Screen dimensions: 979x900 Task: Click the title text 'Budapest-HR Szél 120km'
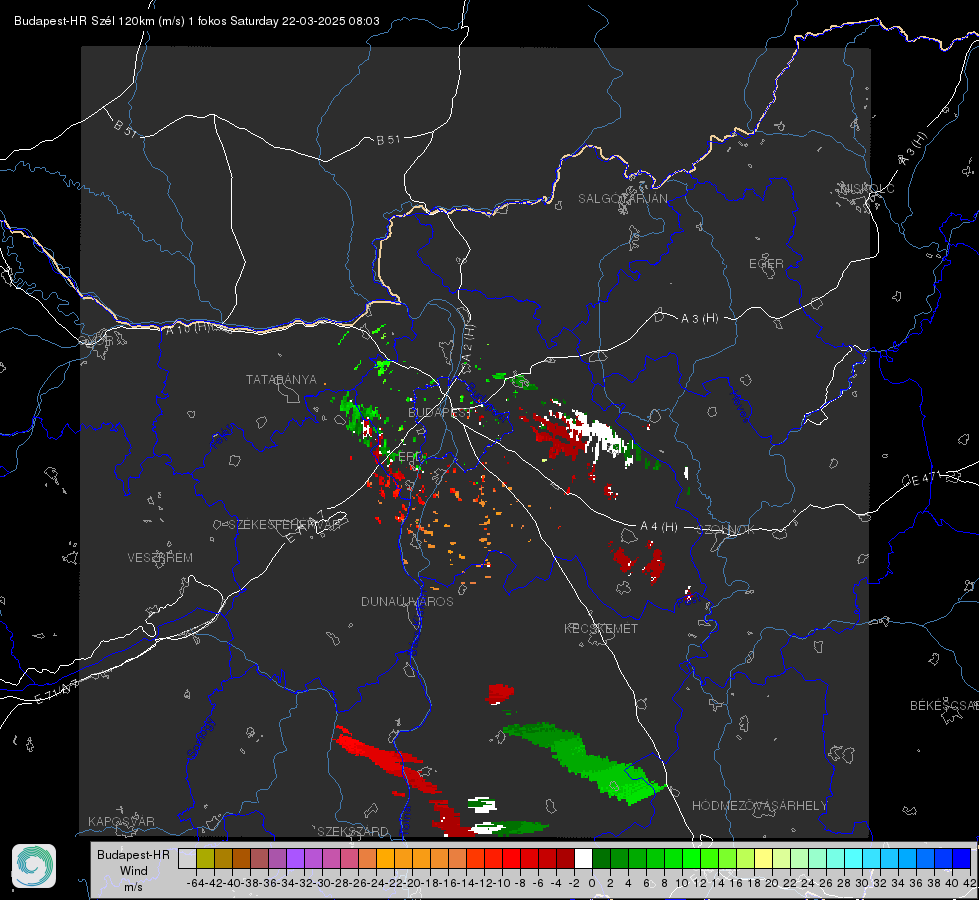[x=84, y=21]
